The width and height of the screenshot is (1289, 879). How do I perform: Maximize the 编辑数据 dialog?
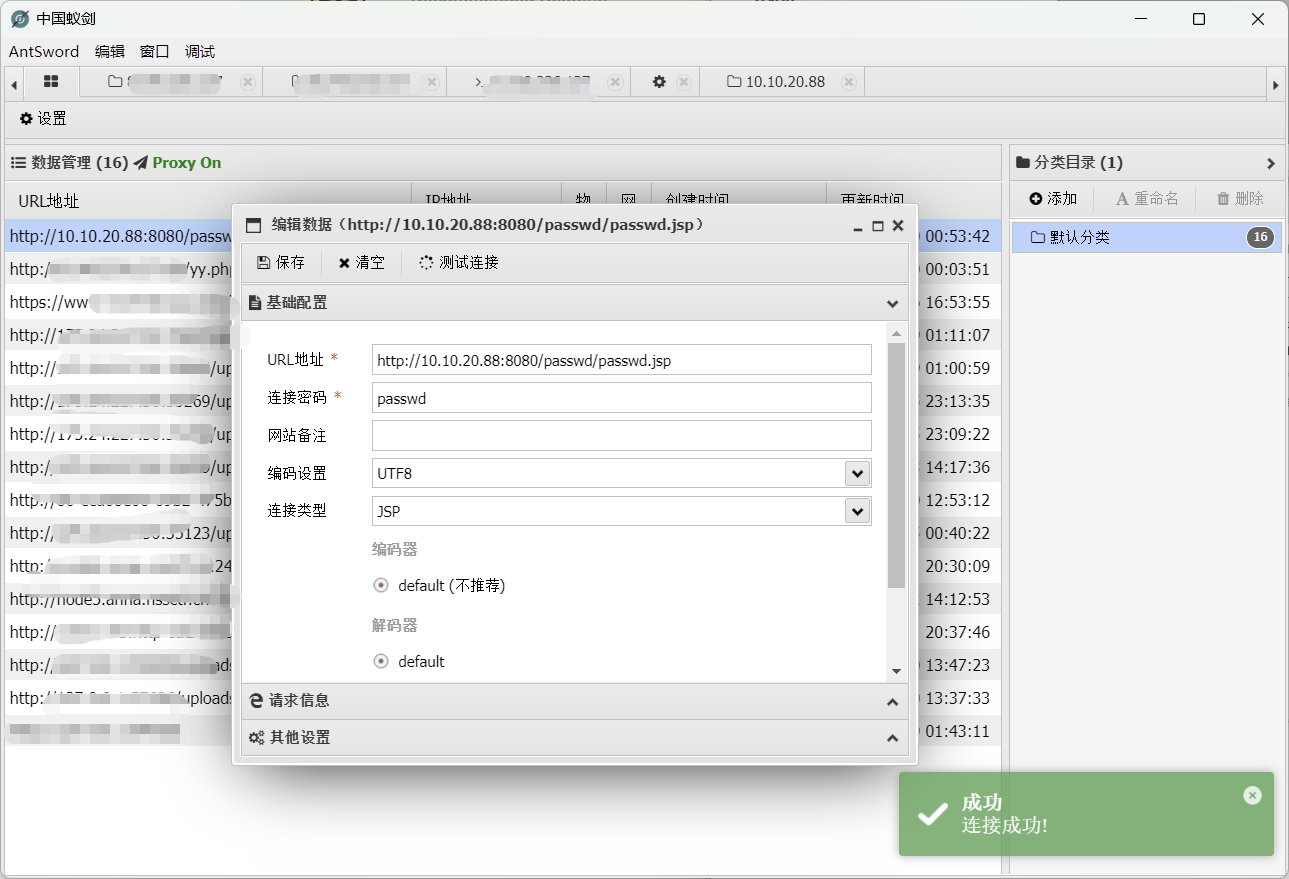click(x=878, y=226)
